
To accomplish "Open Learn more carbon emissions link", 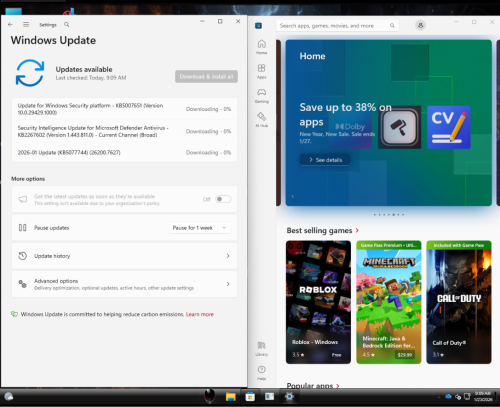I will (x=200, y=314).
